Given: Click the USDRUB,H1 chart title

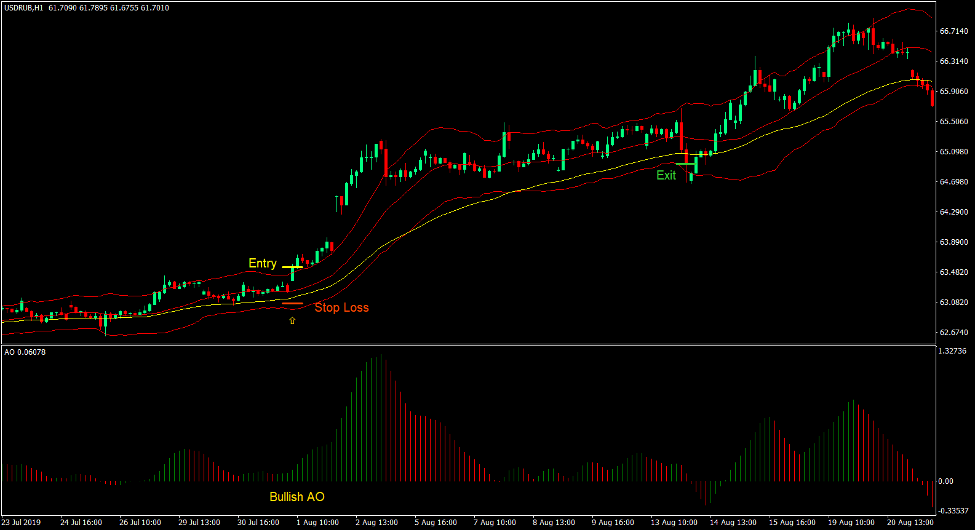Looking at the screenshot, I should (x=24, y=8).
